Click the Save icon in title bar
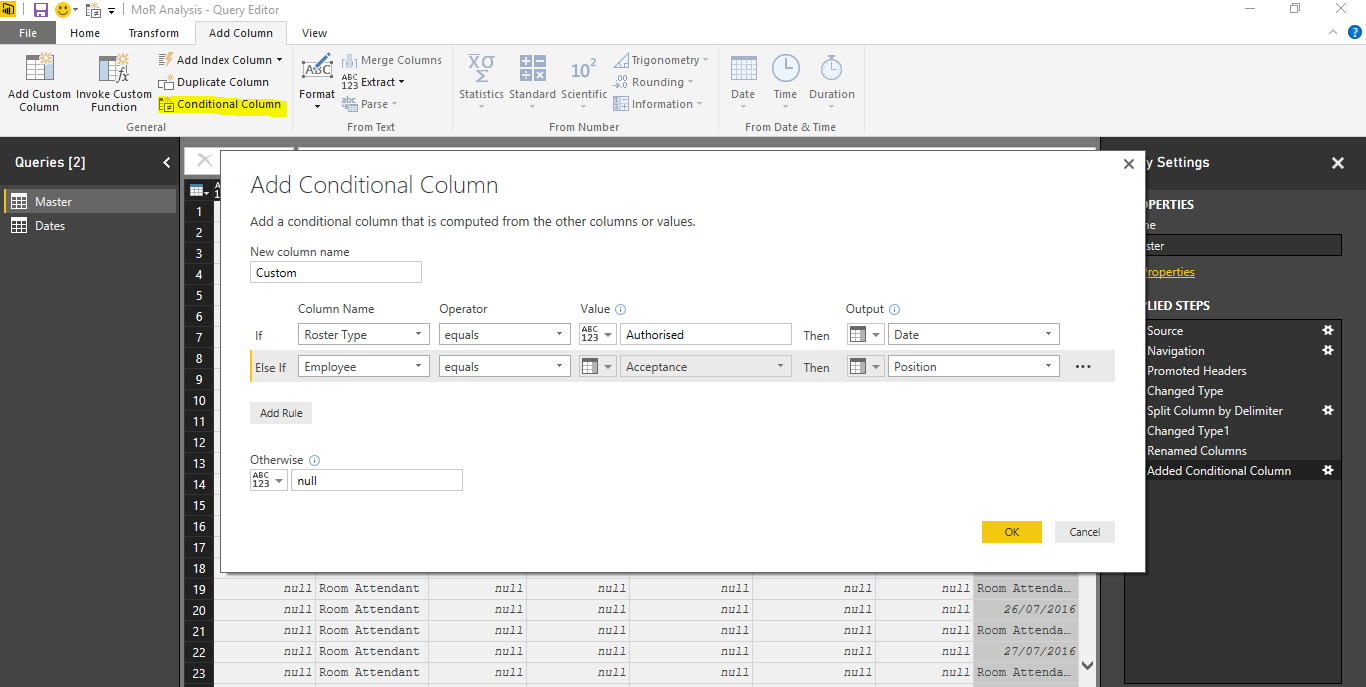 point(41,10)
